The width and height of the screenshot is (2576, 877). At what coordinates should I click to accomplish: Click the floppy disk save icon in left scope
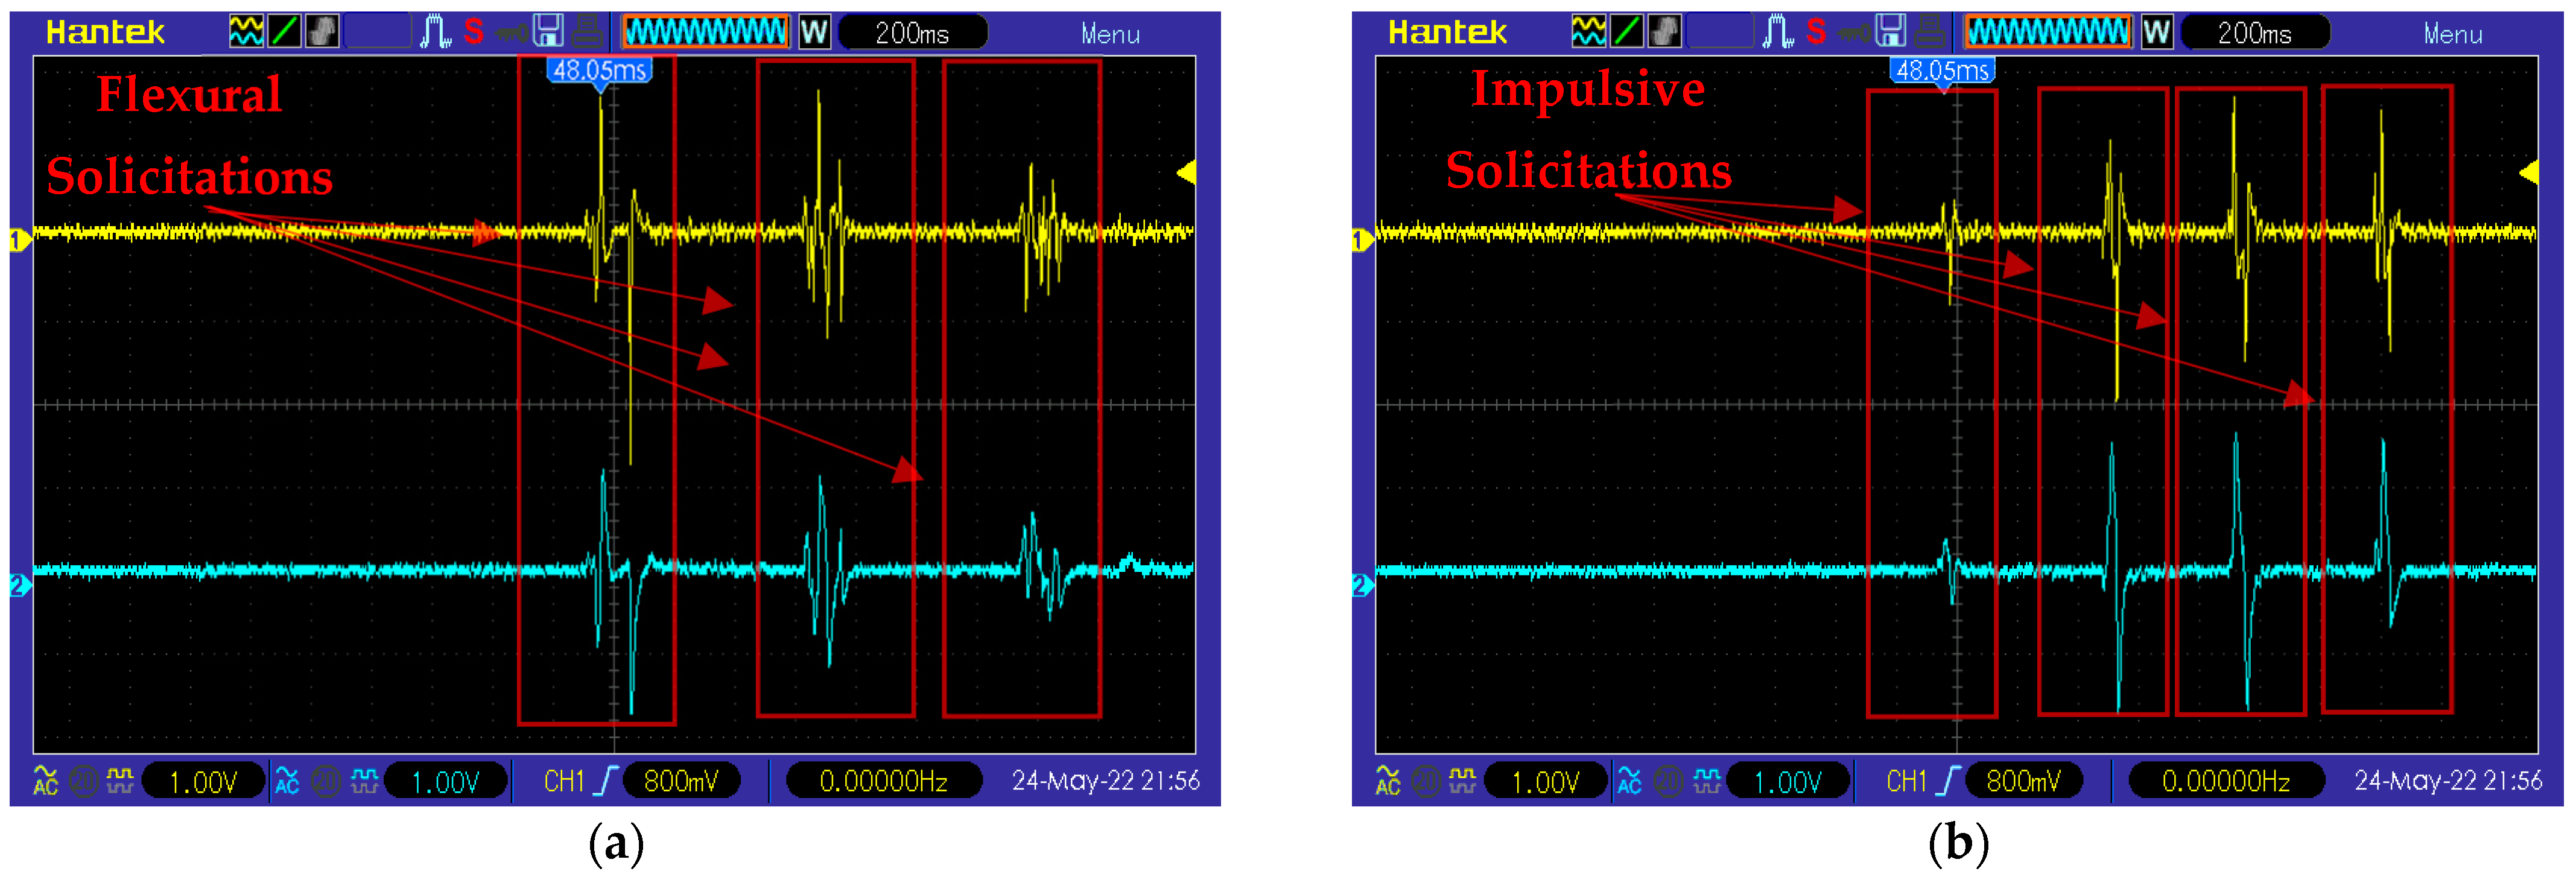pos(548,32)
